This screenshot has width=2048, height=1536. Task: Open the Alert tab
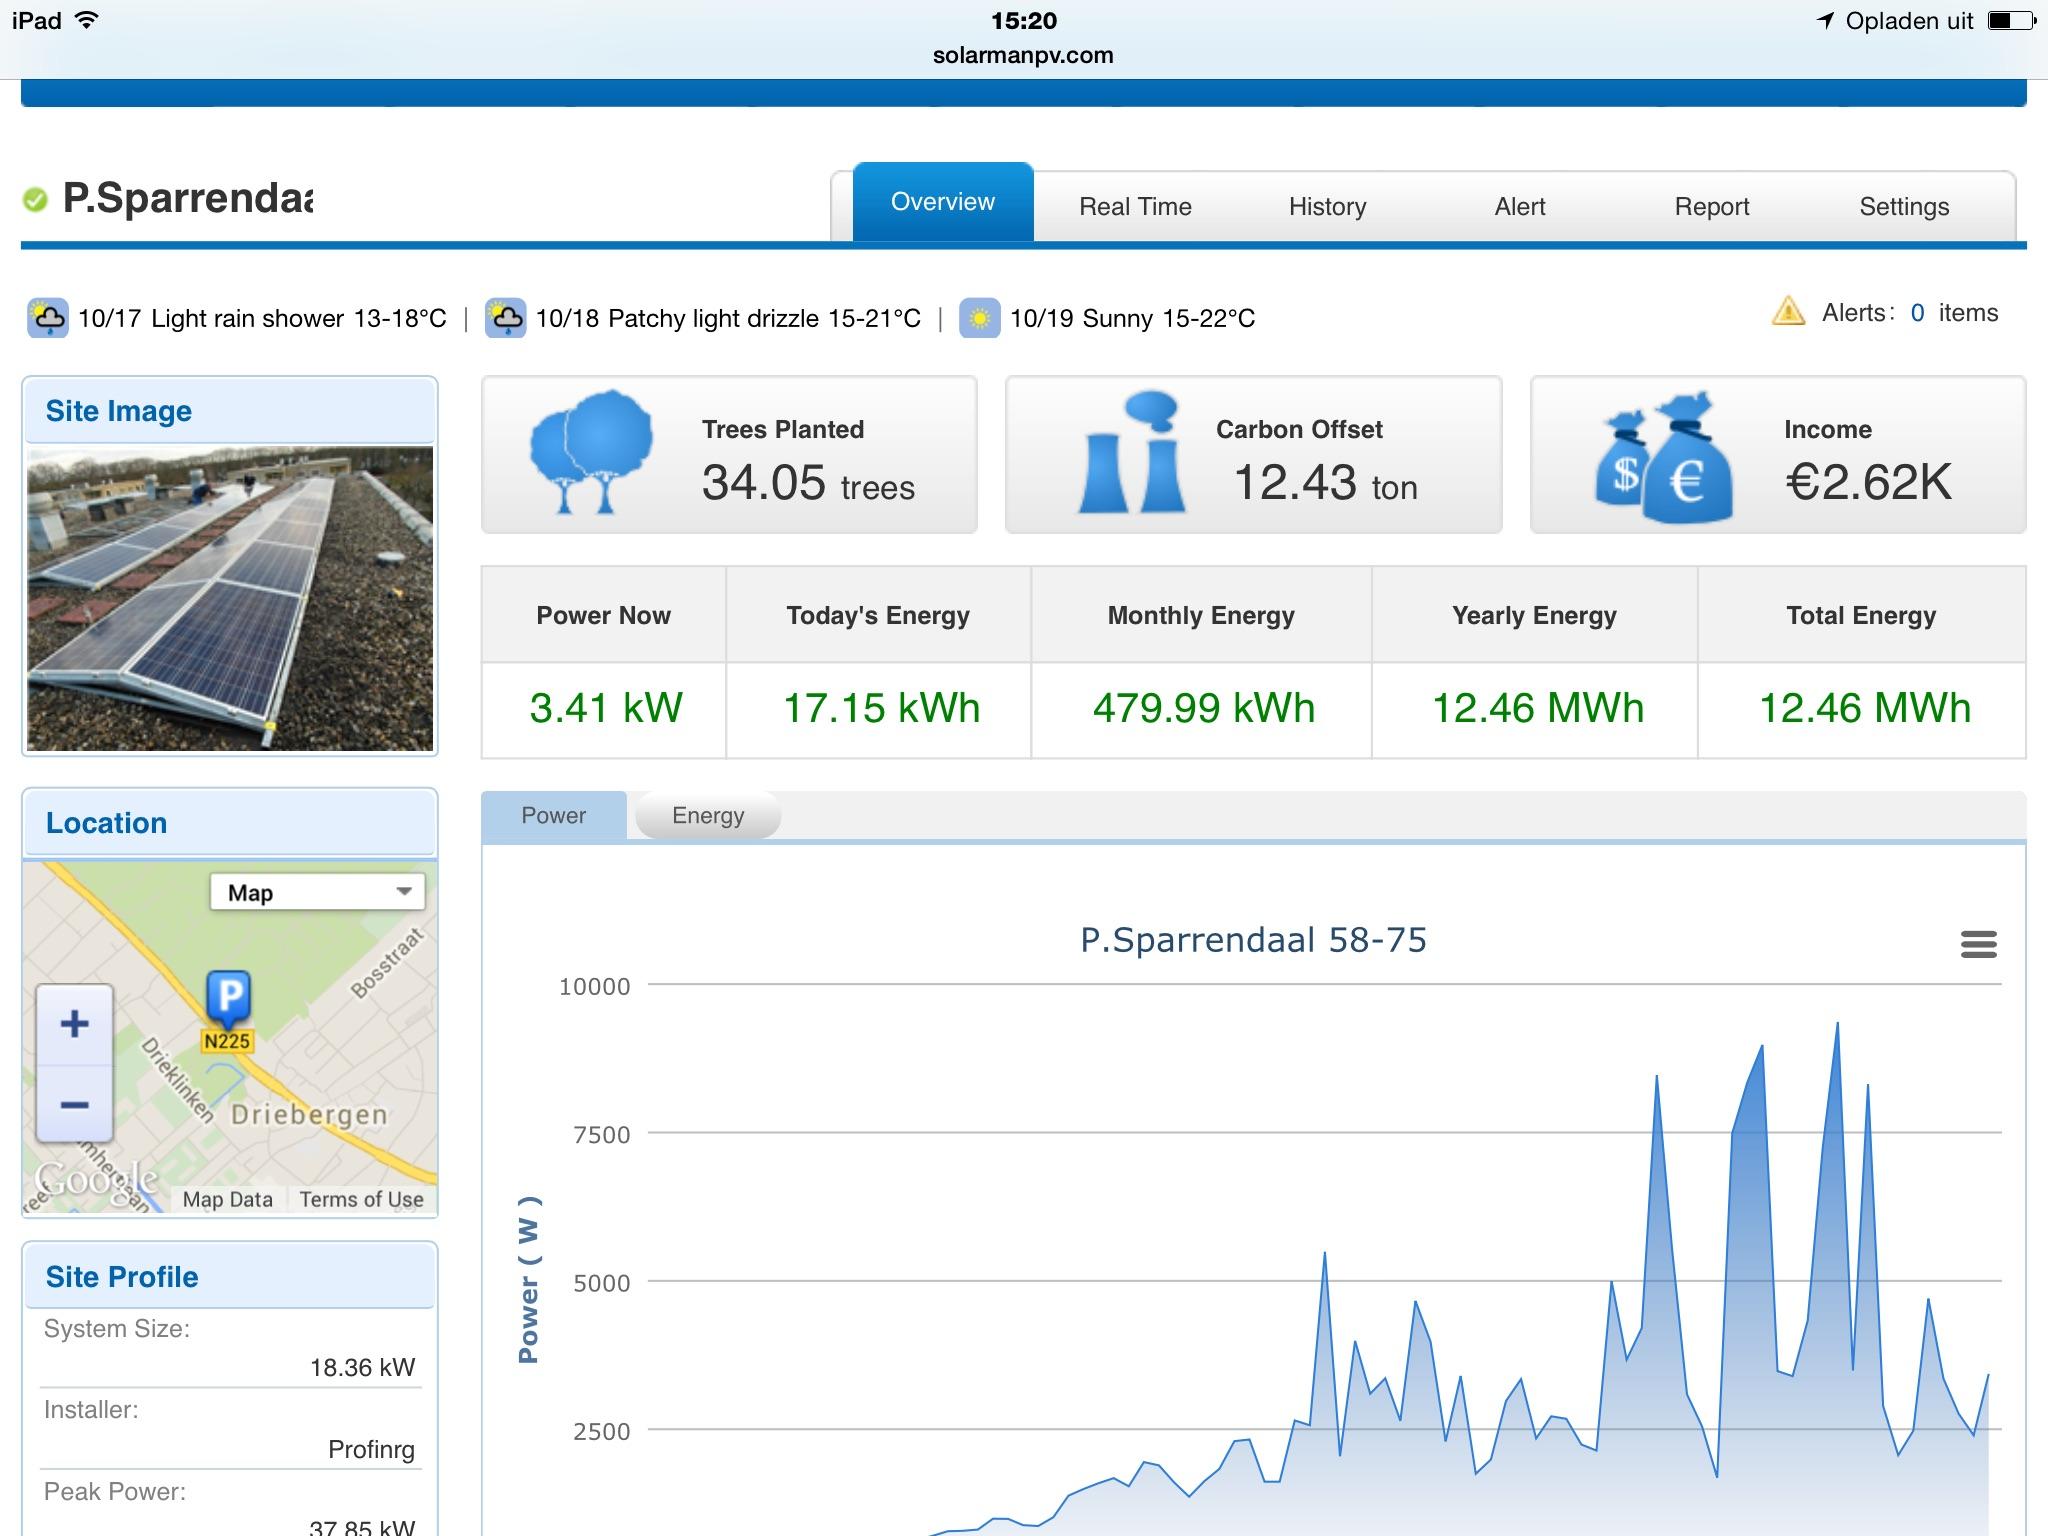pos(1520,206)
